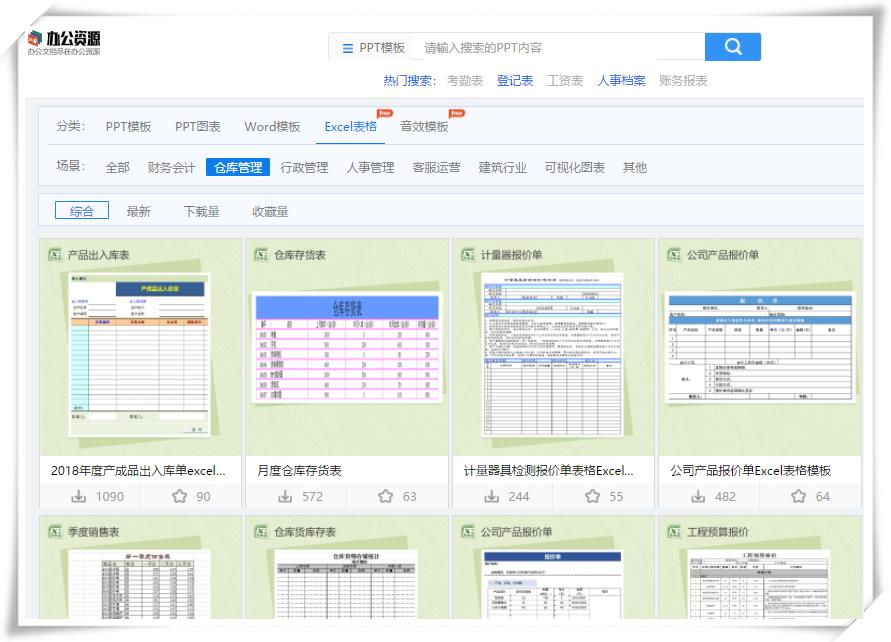891x642 pixels.
Task: Select scene filter 其他
Action: [x=635, y=168]
